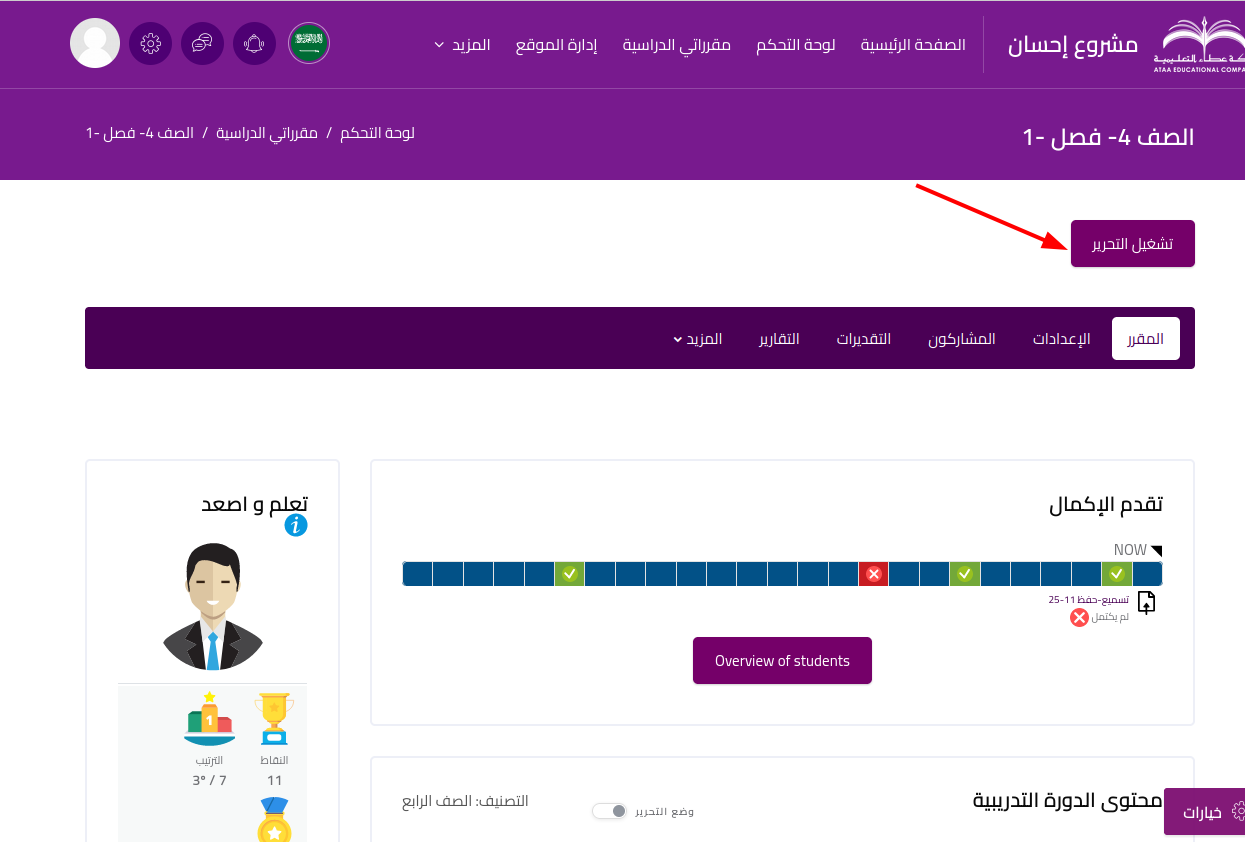
Task: Open the messages chat icon
Action: pos(203,44)
